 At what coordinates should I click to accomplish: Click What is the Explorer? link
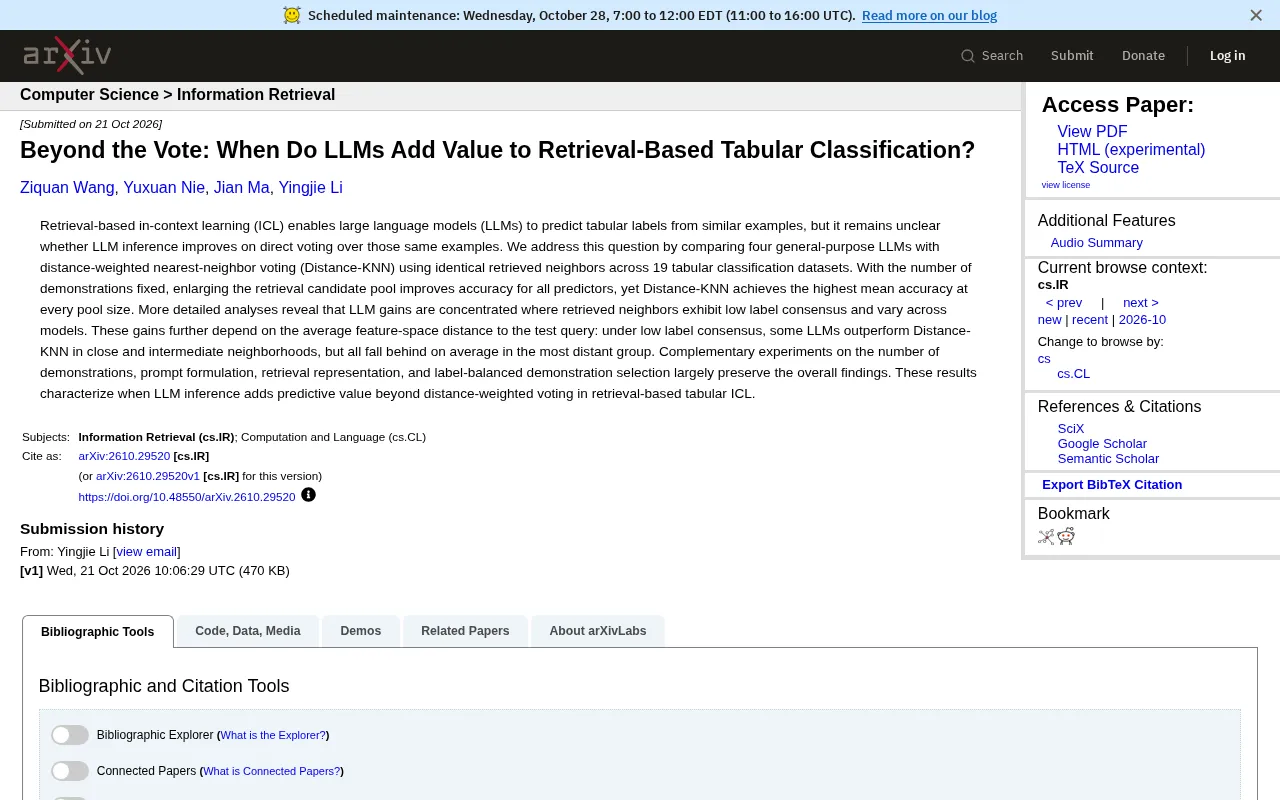(273, 735)
